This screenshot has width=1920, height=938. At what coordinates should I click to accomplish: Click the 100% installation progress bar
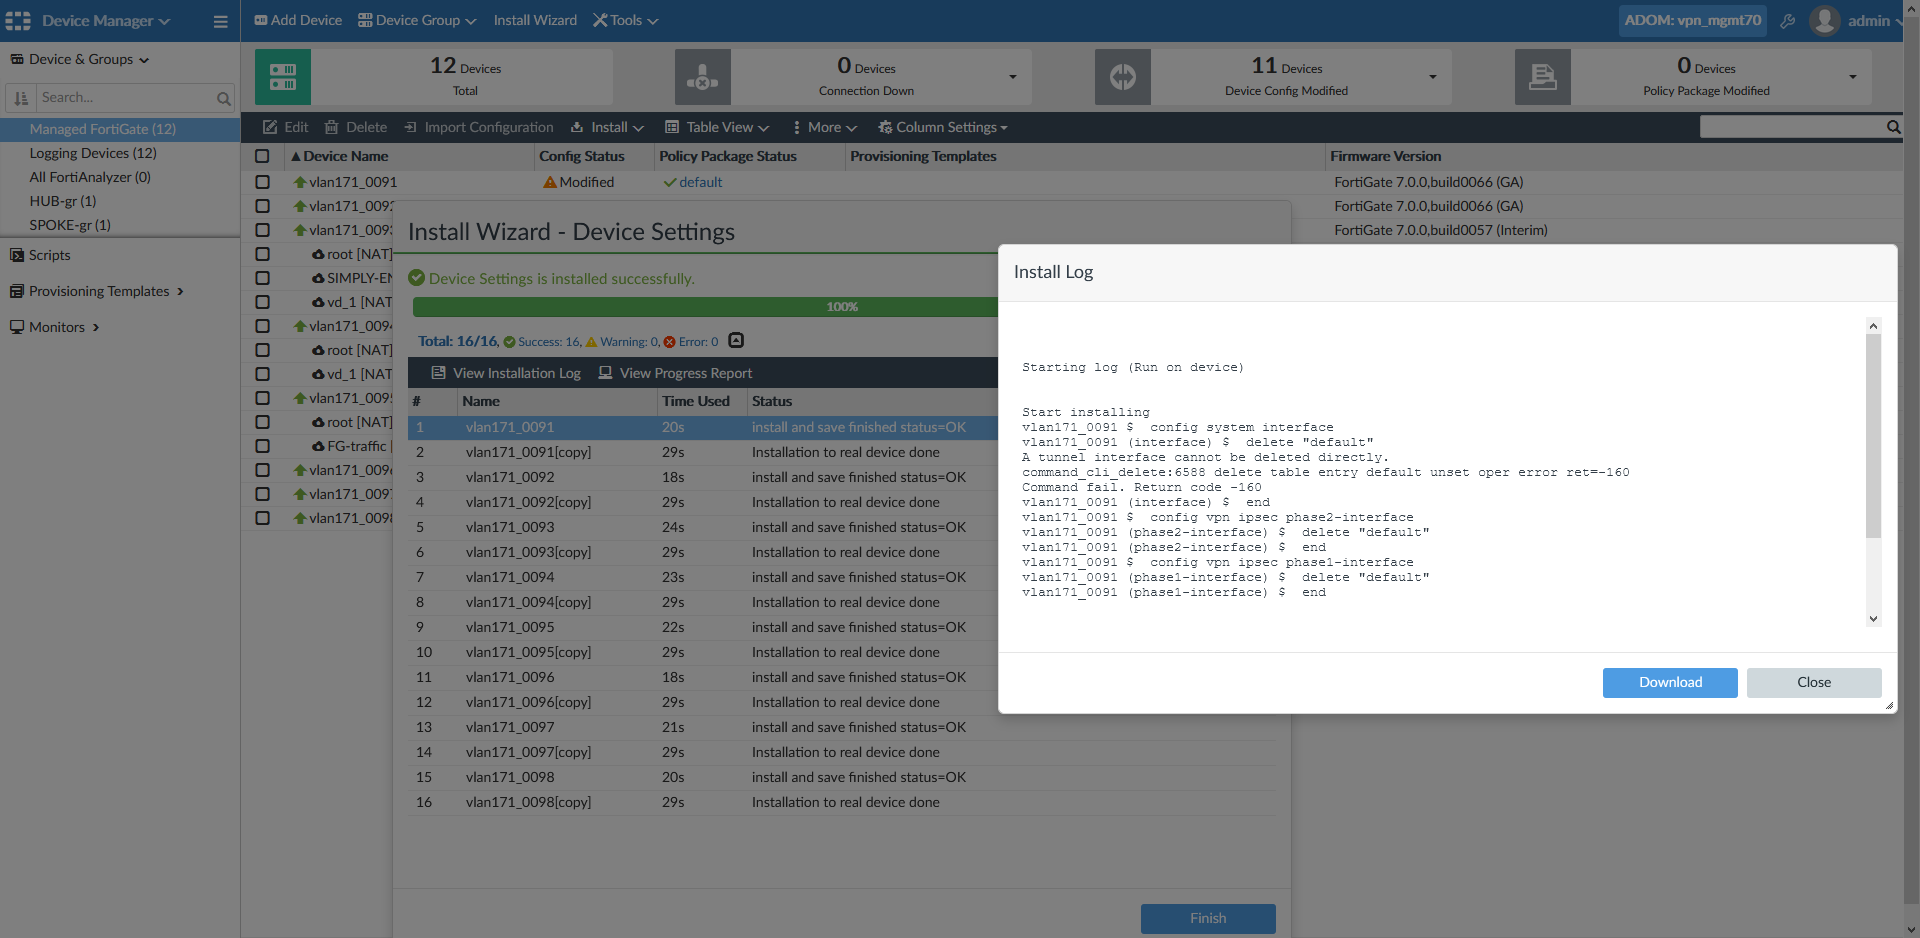coord(842,307)
